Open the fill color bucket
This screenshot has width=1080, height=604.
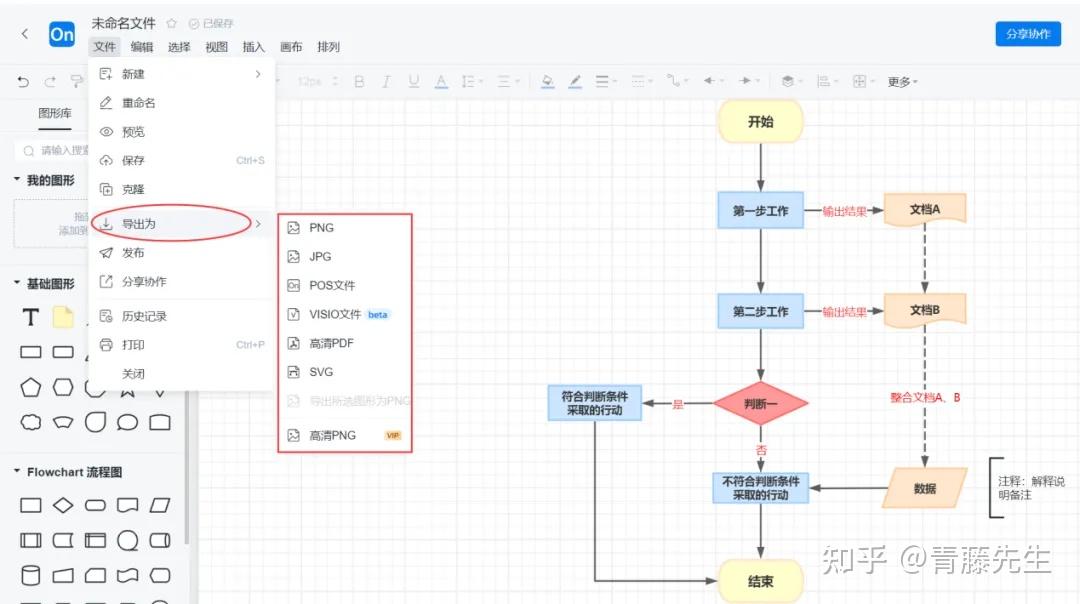pos(548,81)
